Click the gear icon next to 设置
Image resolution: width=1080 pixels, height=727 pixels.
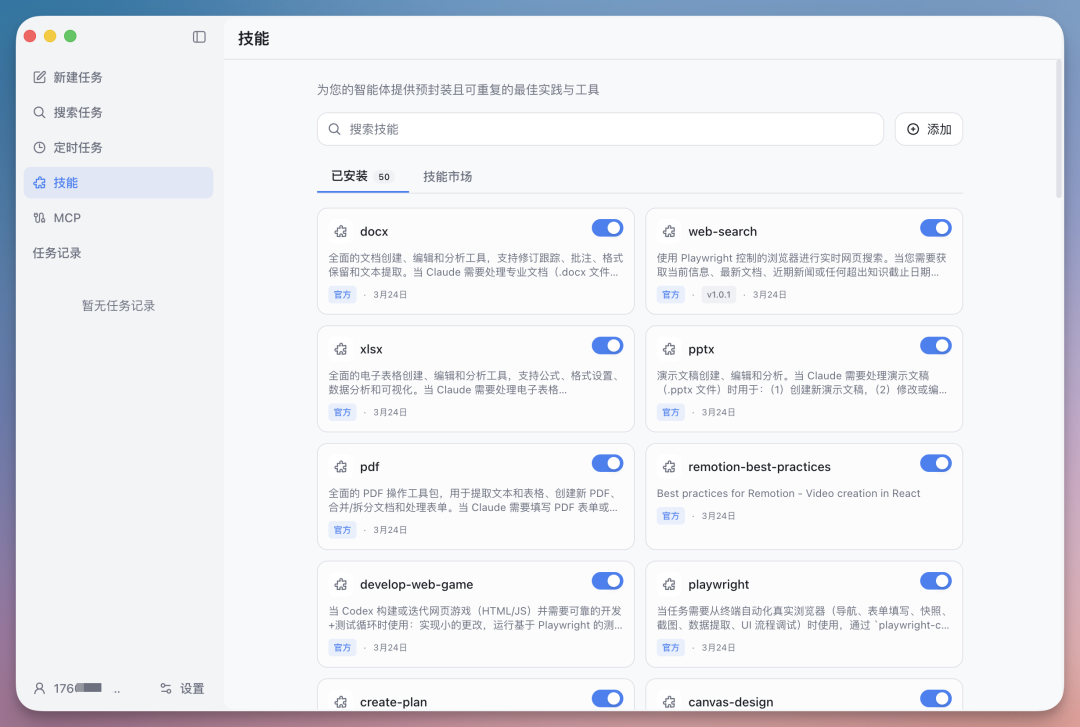(x=166, y=688)
